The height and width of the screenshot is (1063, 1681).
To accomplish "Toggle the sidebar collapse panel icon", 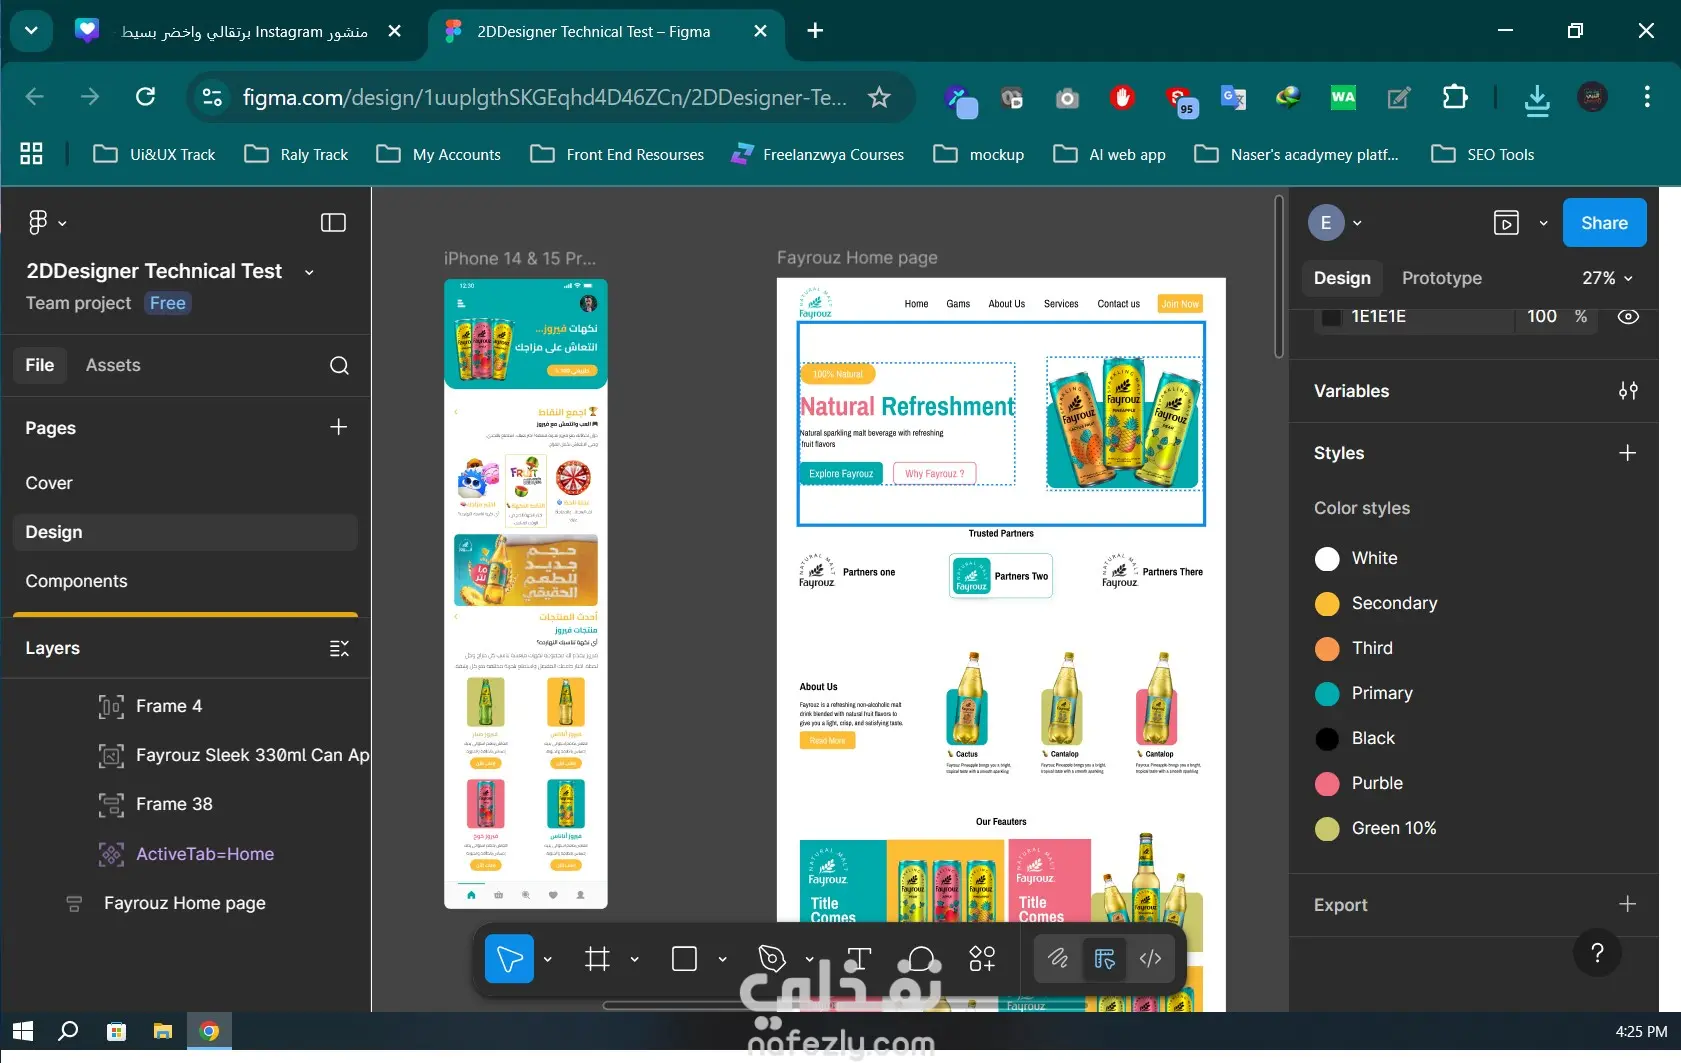I will (x=333, y=222).
